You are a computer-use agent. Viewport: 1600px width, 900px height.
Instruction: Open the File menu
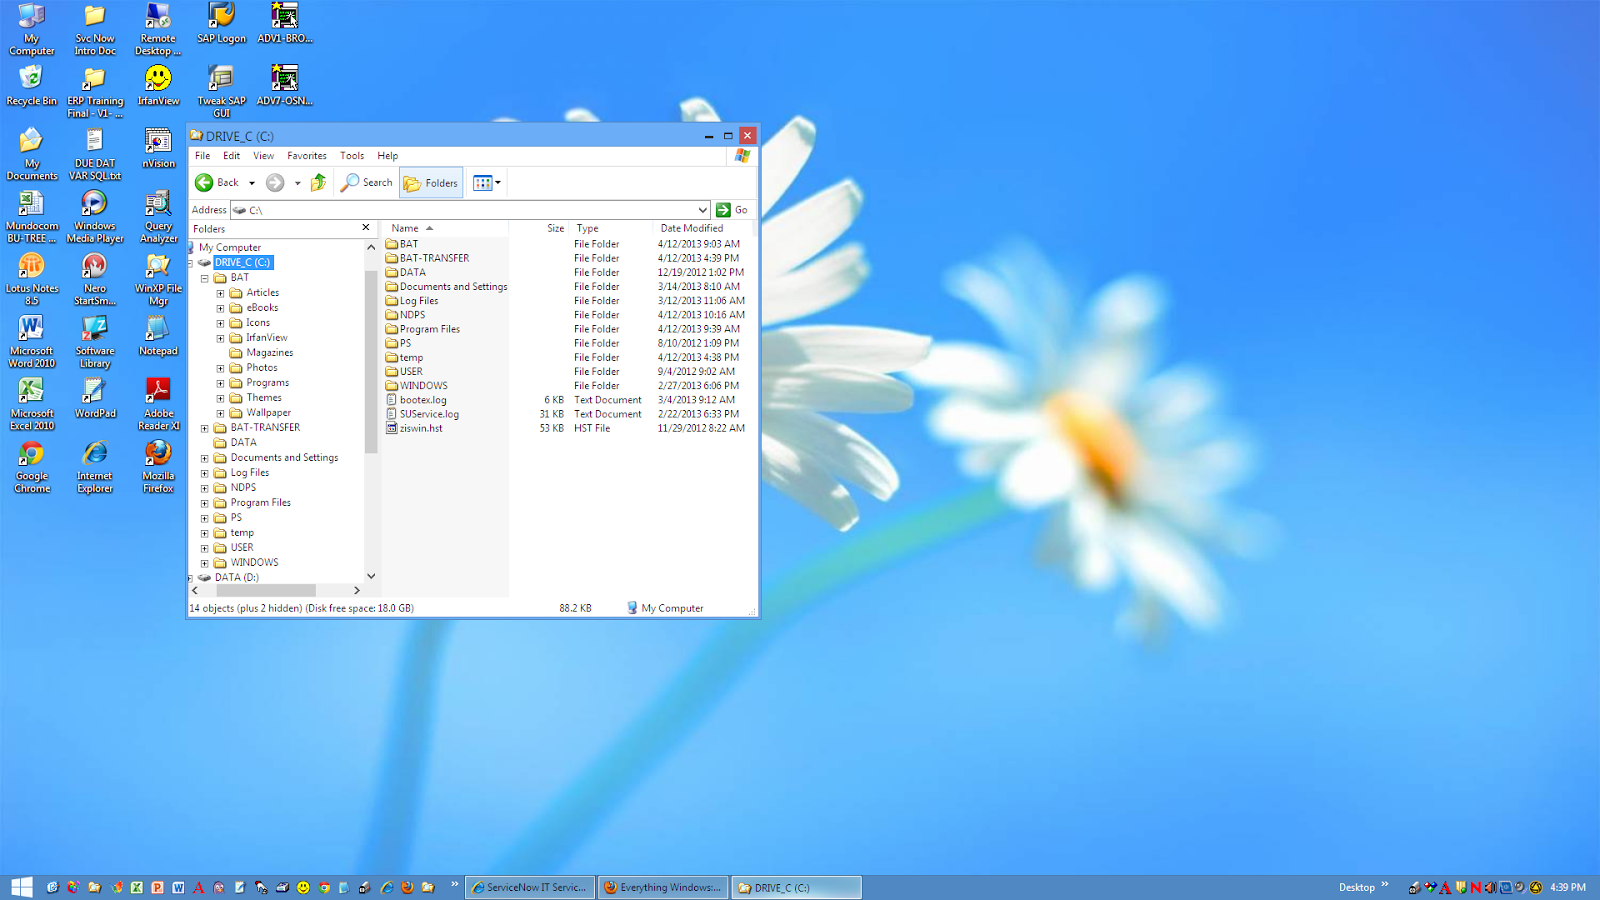203,156
